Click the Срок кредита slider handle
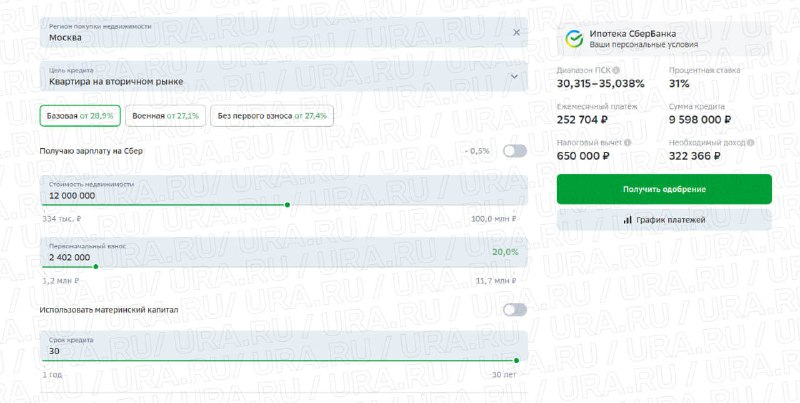The height and width of the screenshot is (403, 800). tap(516, 360)
